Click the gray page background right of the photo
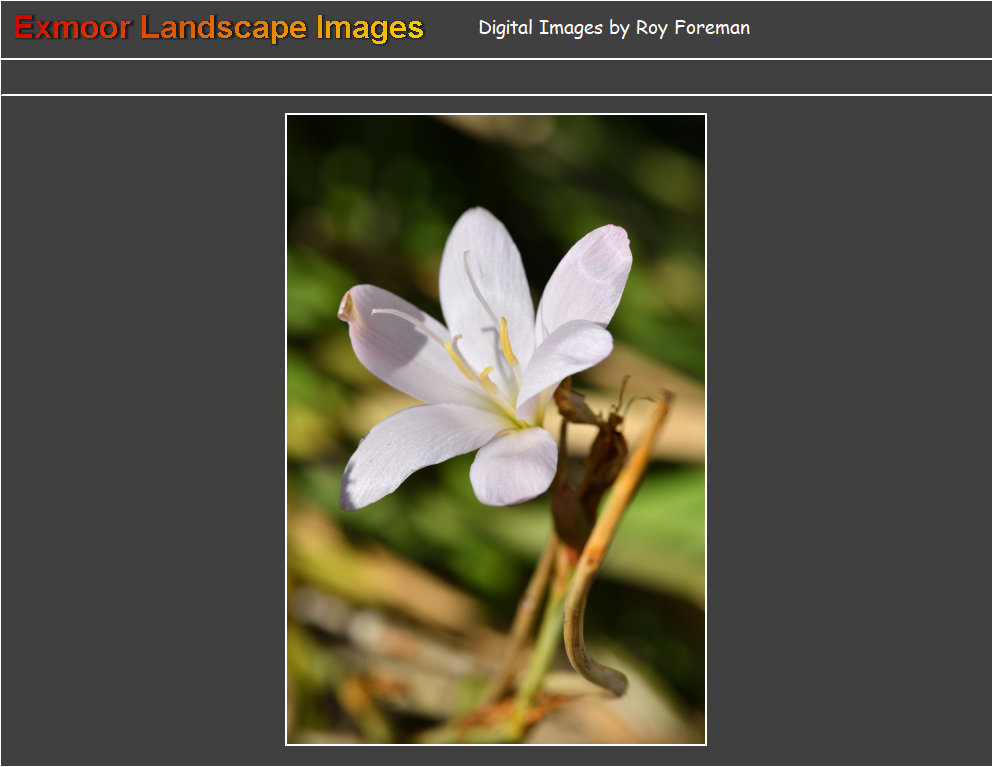Image resolution: width=993 pixels, height=767 pixels. coord(850,430)
